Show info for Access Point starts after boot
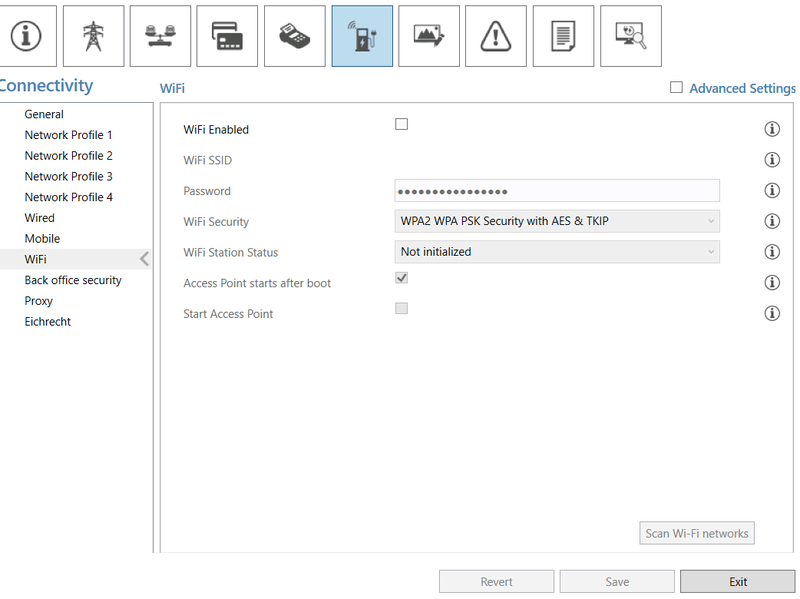This screenshot has height=599, width=800. [772, 282]
